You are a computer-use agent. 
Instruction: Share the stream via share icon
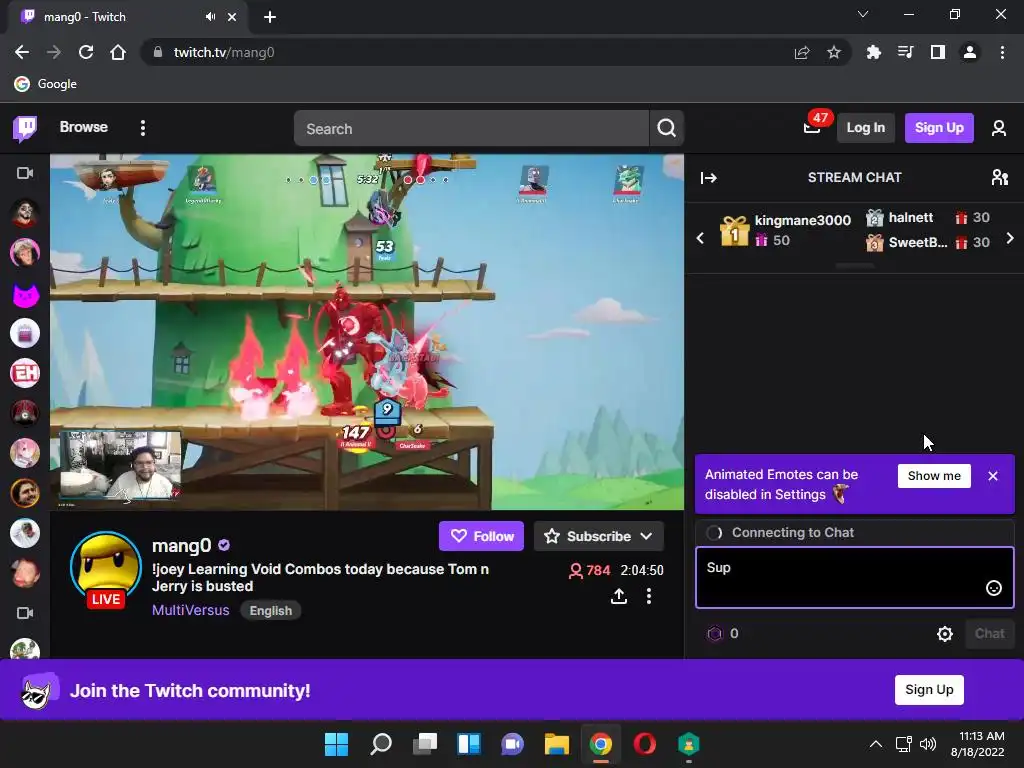[x=618, y=596]
